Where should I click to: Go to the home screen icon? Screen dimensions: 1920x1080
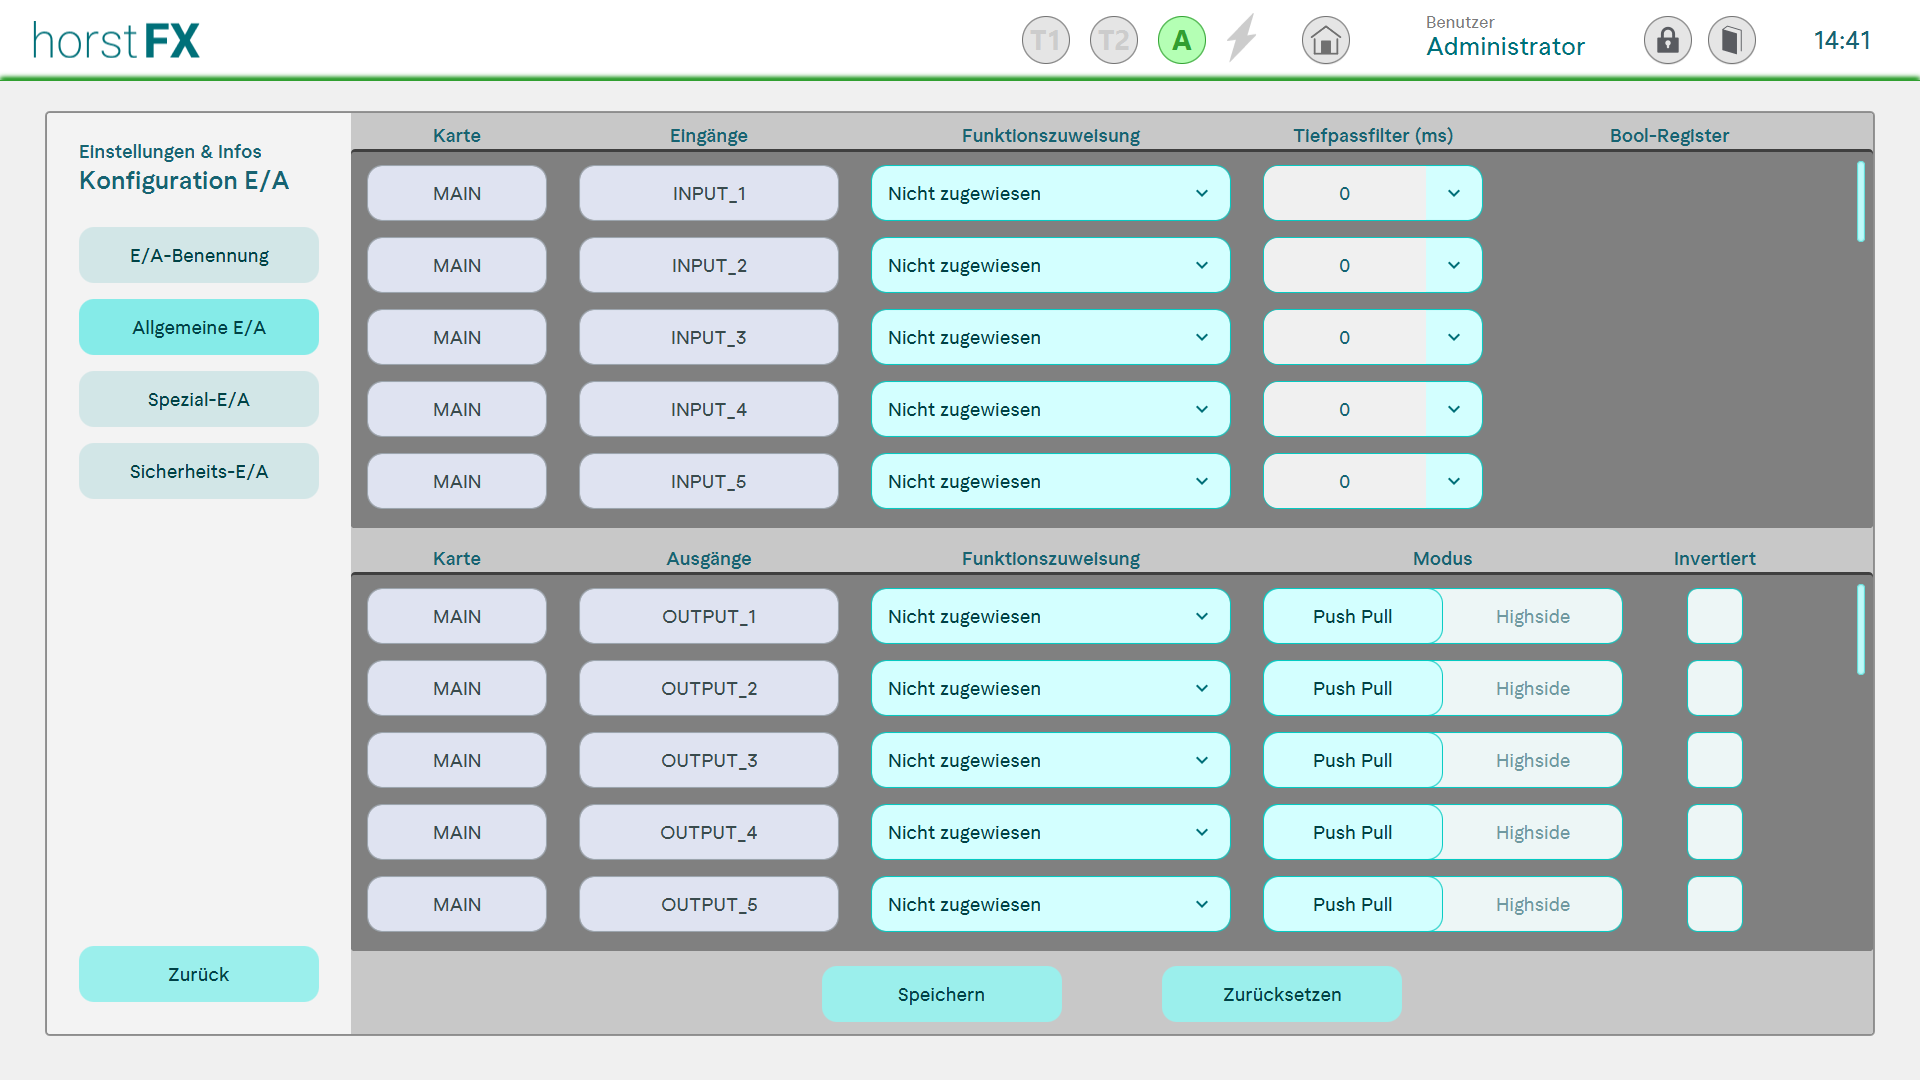pos(1325,41)
